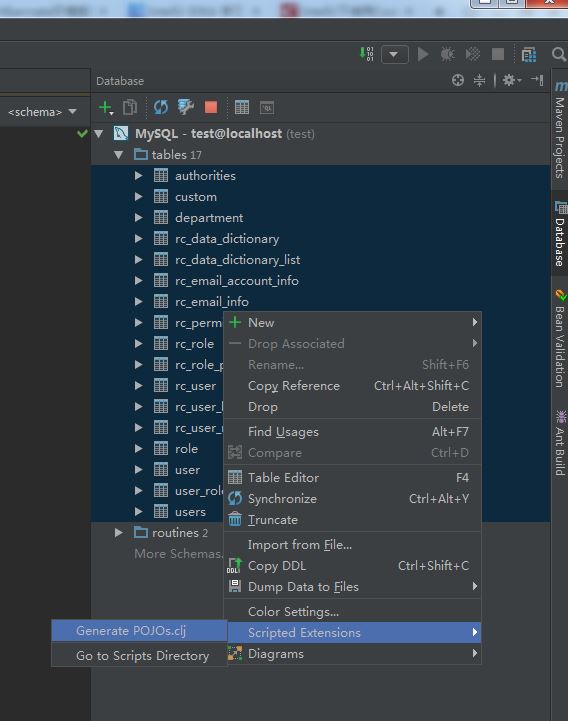Open the SQL console icon in Database toolbar

[x=267, y=108]
